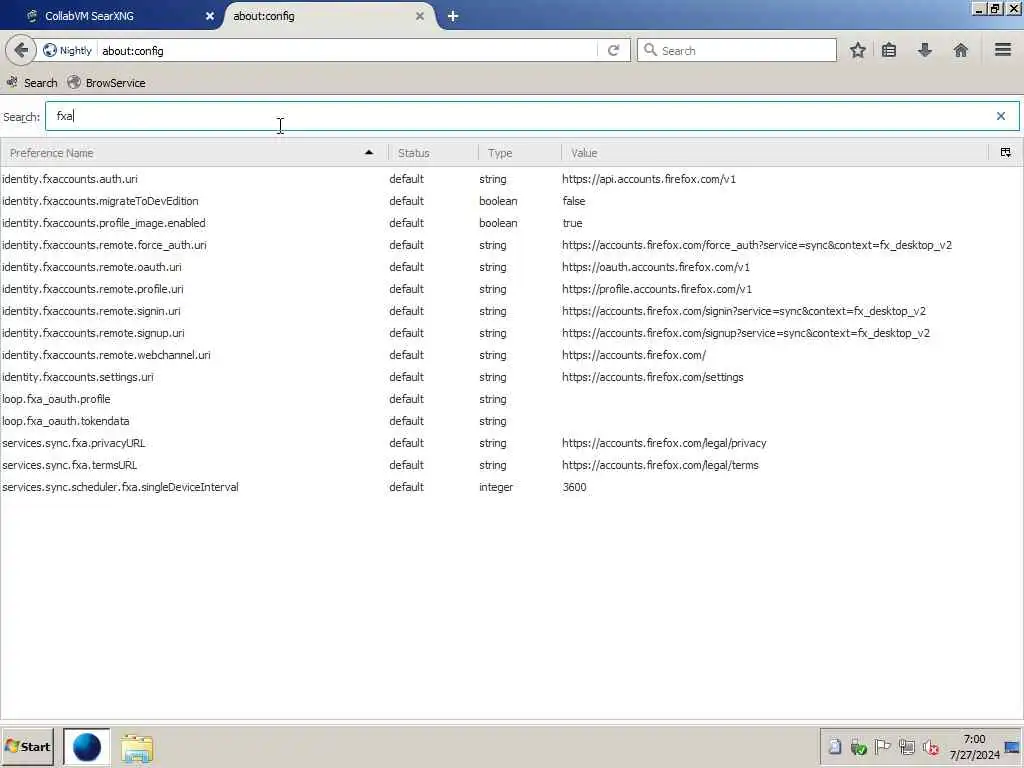This screenshot has width=1024, height=768.
Task: Clear the about:config search field
Action: (x=1000, y=116)
